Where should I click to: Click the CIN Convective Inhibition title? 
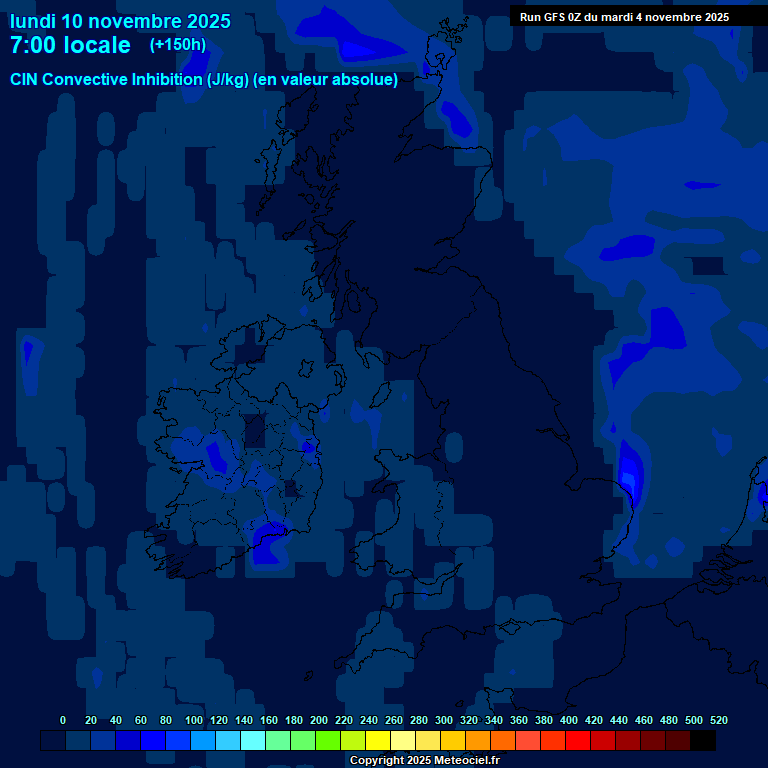[x=204, y=80]
